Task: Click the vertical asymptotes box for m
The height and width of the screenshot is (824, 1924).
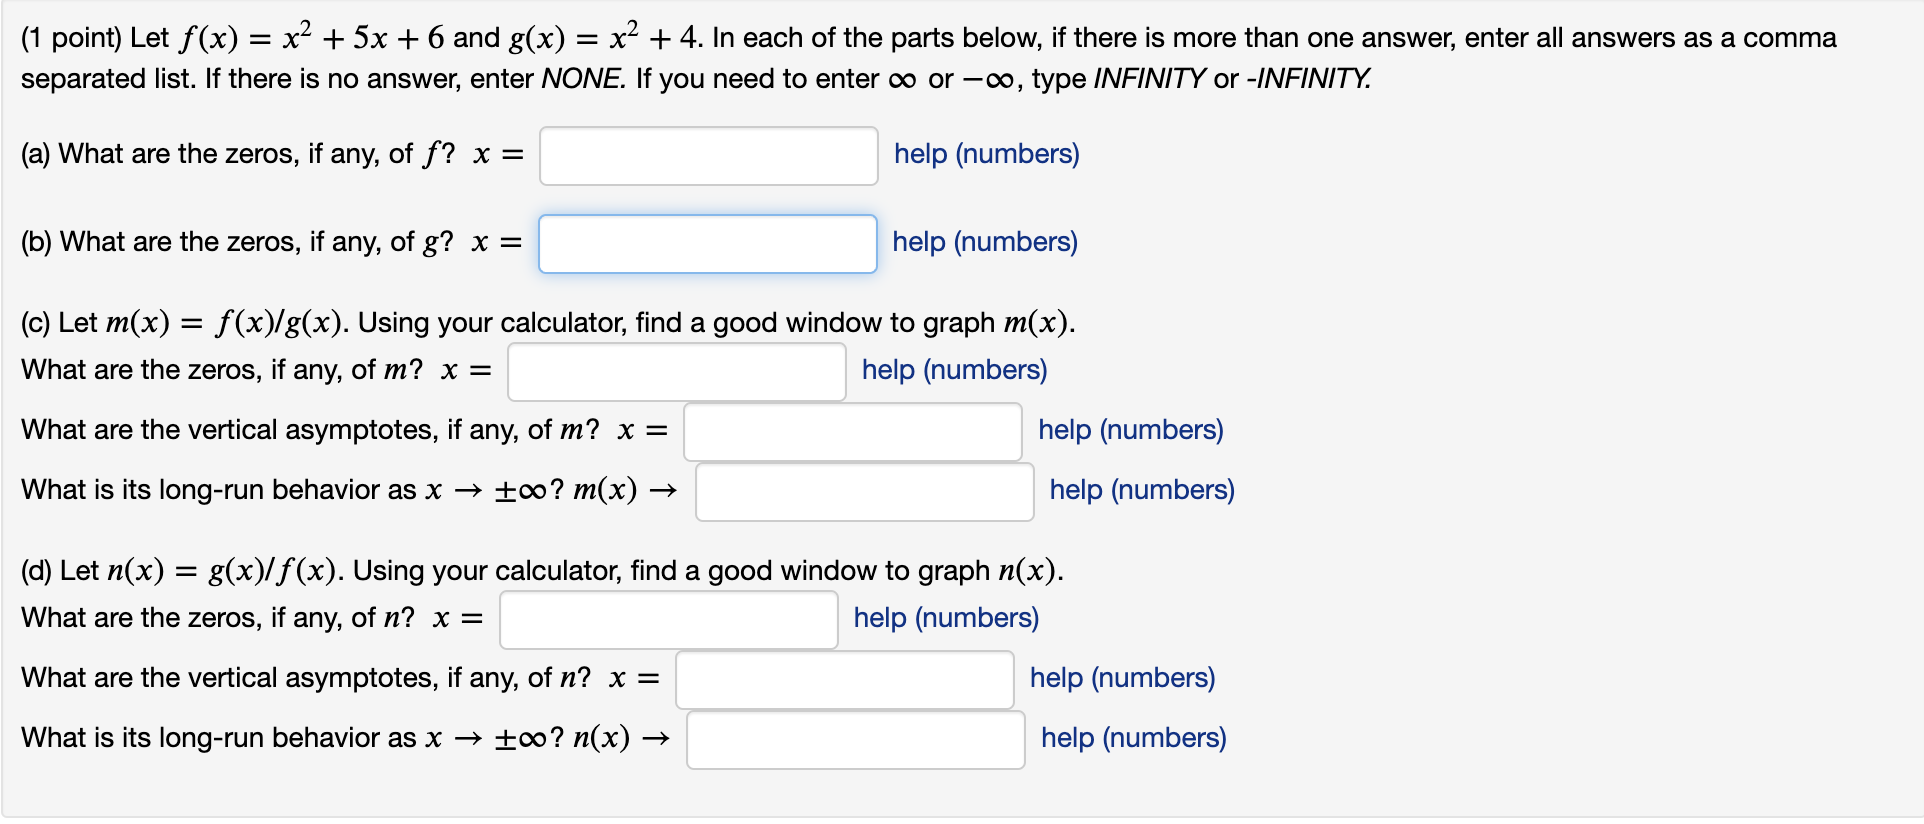Action: click(851, 431)
